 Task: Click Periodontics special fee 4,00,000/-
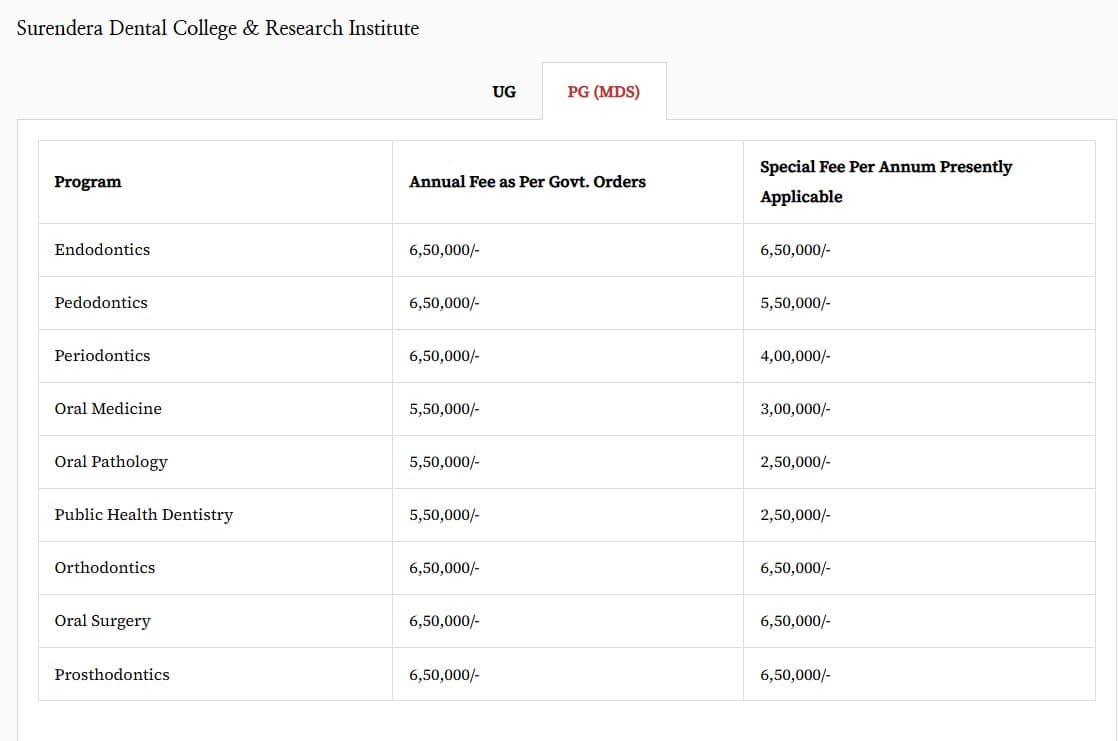pos(795,356)
